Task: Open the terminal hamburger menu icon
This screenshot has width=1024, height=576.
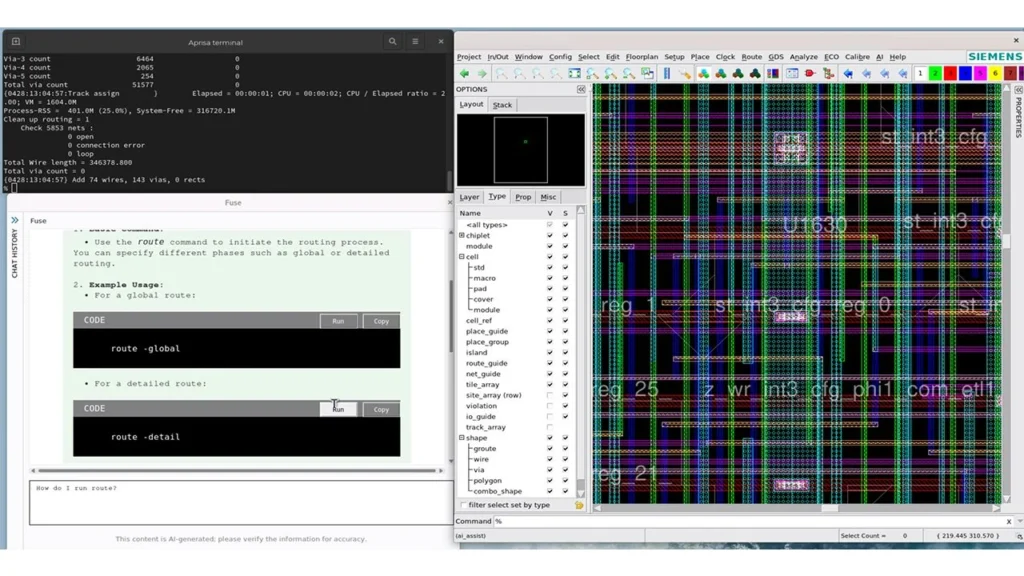Action: (415, 42)
